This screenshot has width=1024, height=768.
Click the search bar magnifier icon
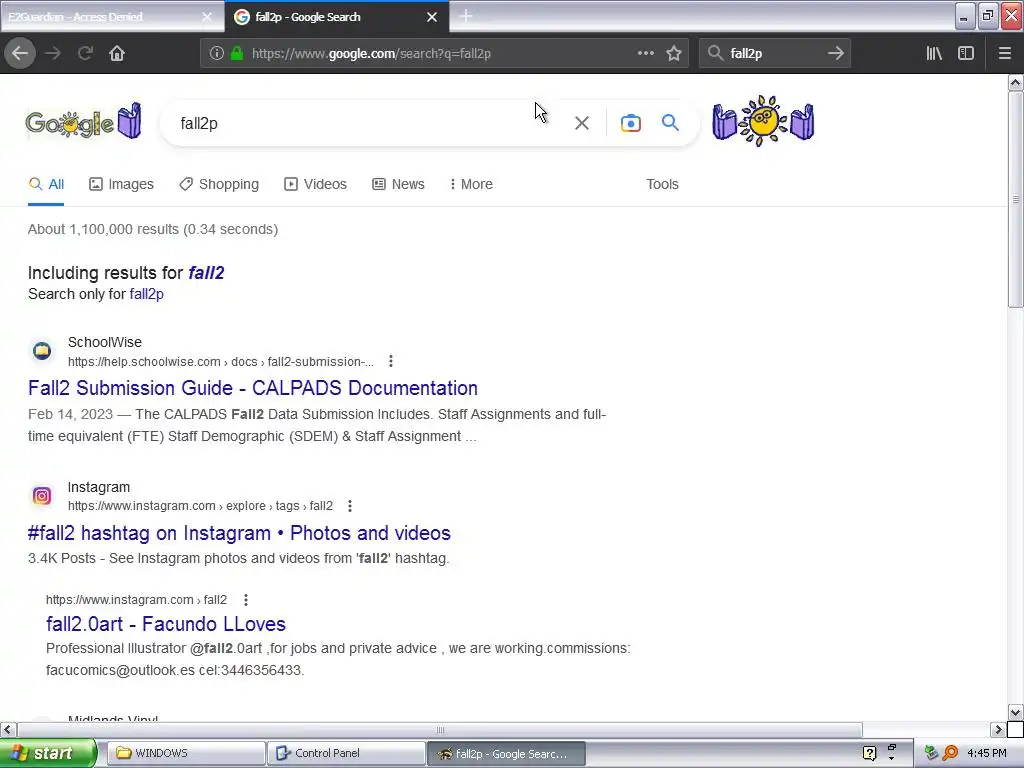715,54
